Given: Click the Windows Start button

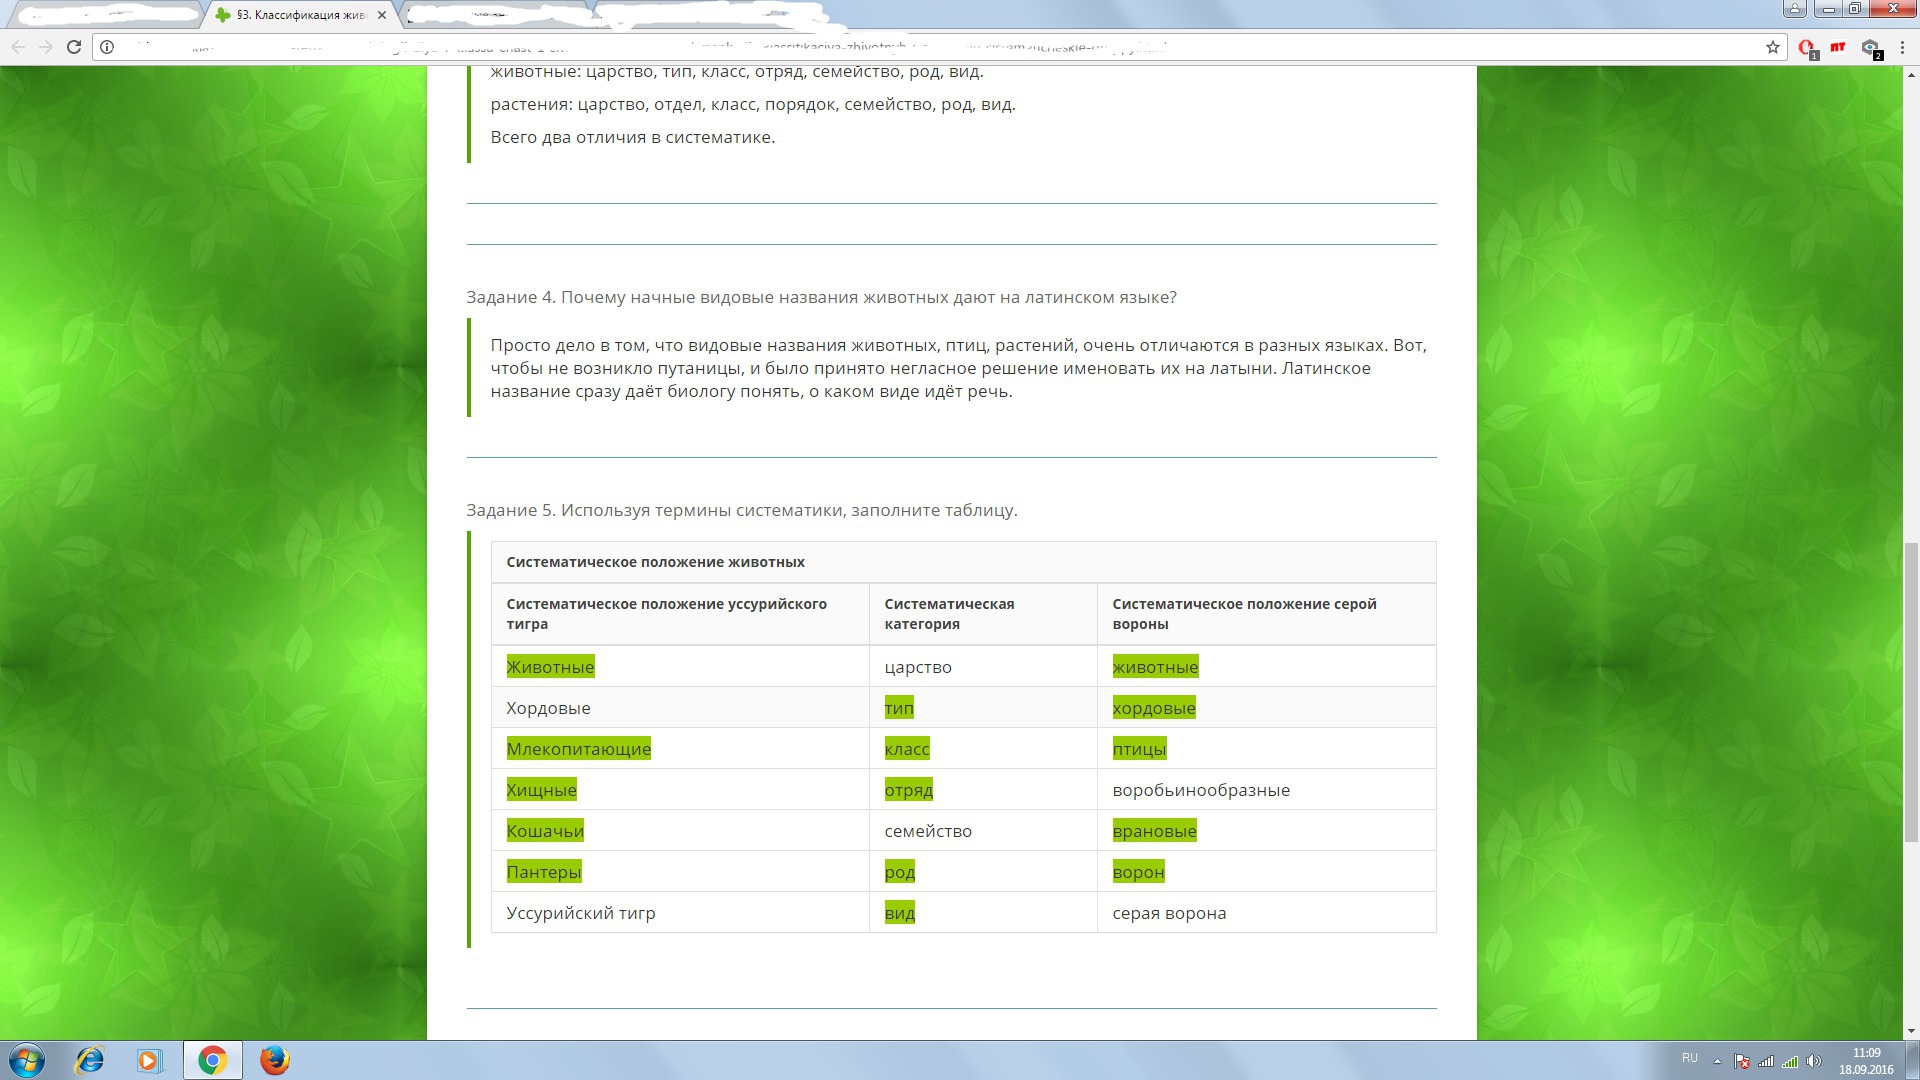Looking at the screenshot, I should coord(27,1060).
